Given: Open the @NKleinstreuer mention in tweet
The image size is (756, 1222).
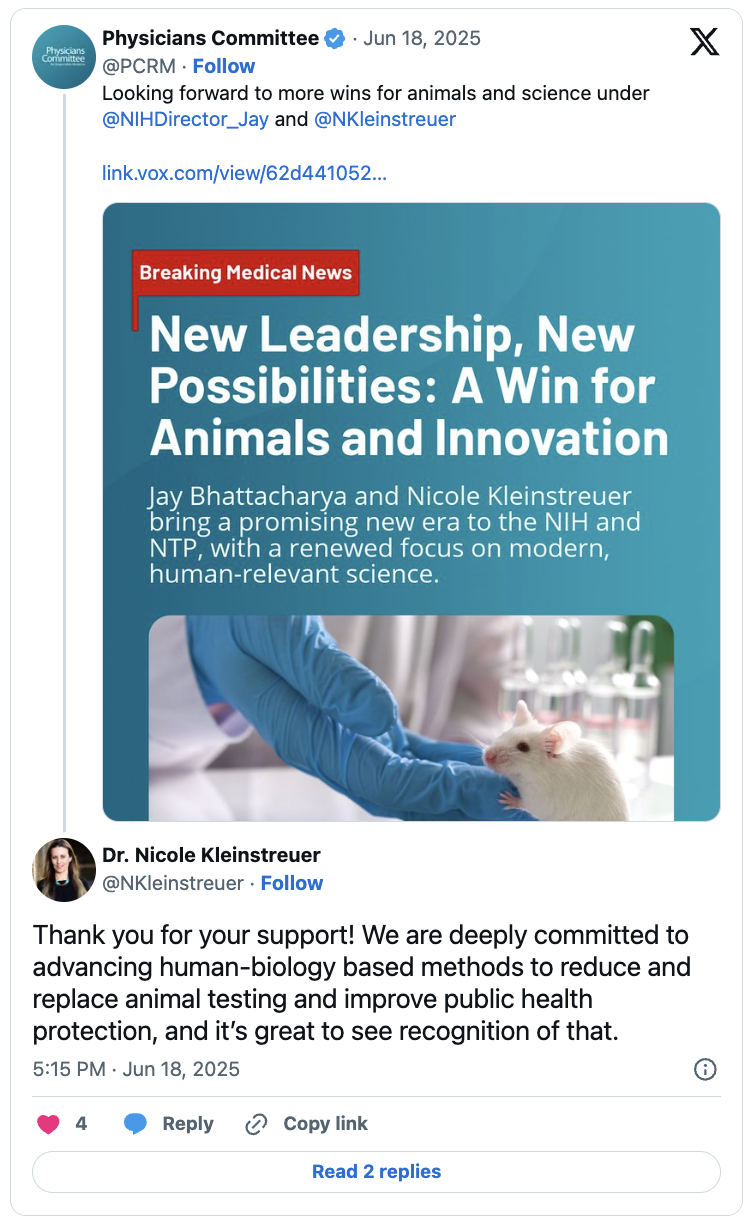Looking at the screenshot, I should pos(385,119).
